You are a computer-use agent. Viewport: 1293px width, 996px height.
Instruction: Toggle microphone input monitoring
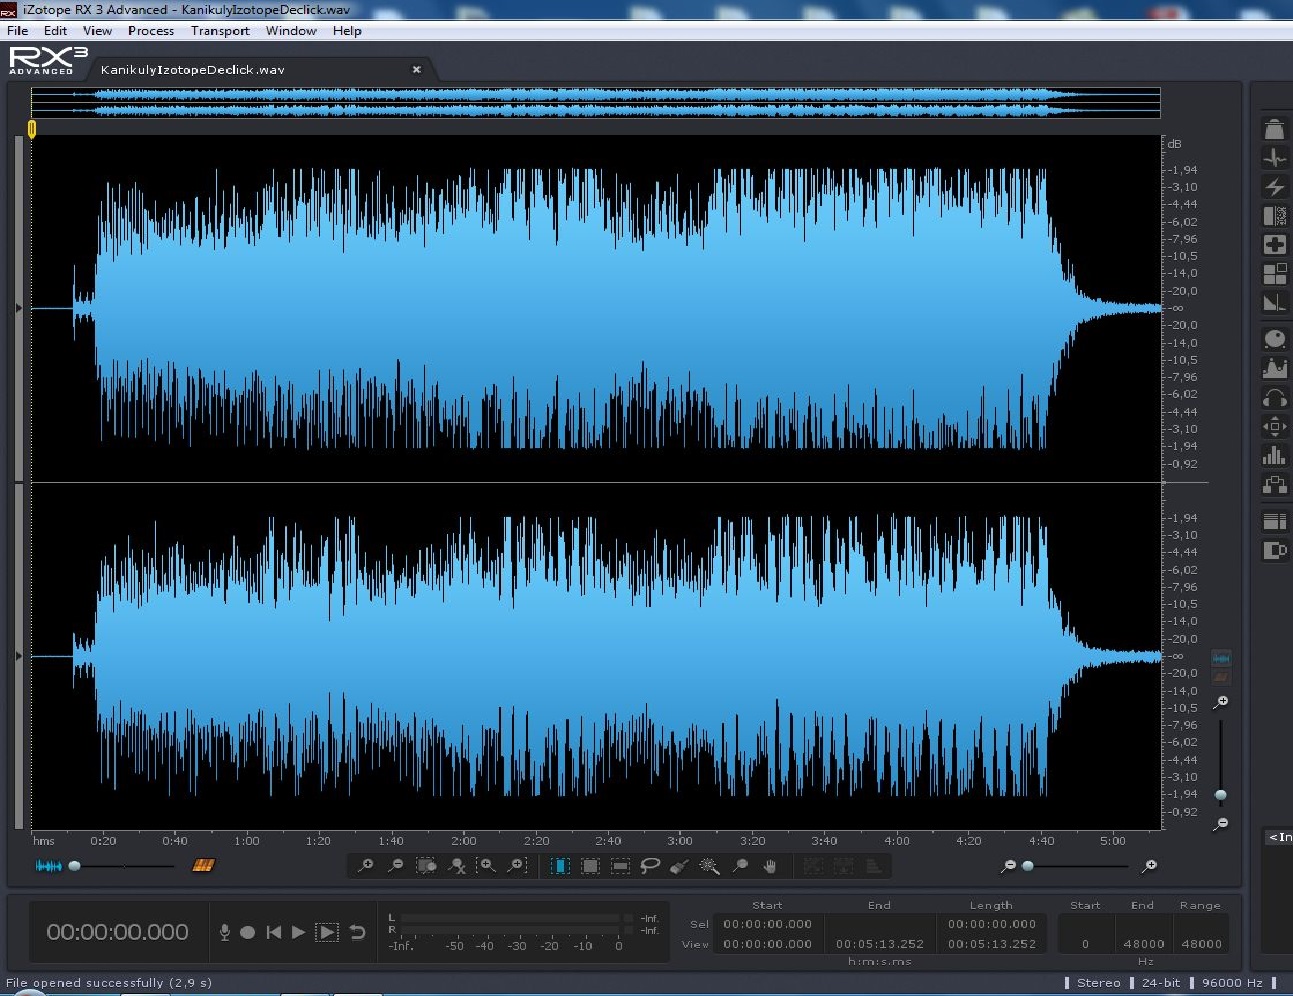[x=224, y=933]
